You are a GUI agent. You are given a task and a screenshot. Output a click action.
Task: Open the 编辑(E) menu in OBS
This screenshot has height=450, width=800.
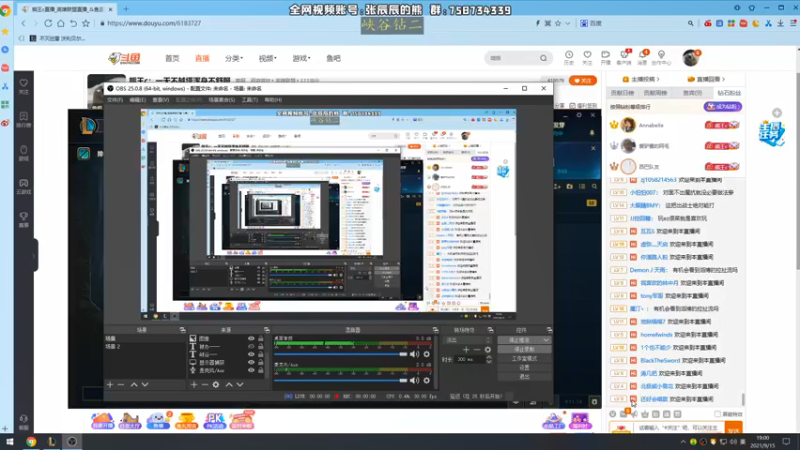pos(137,100)
